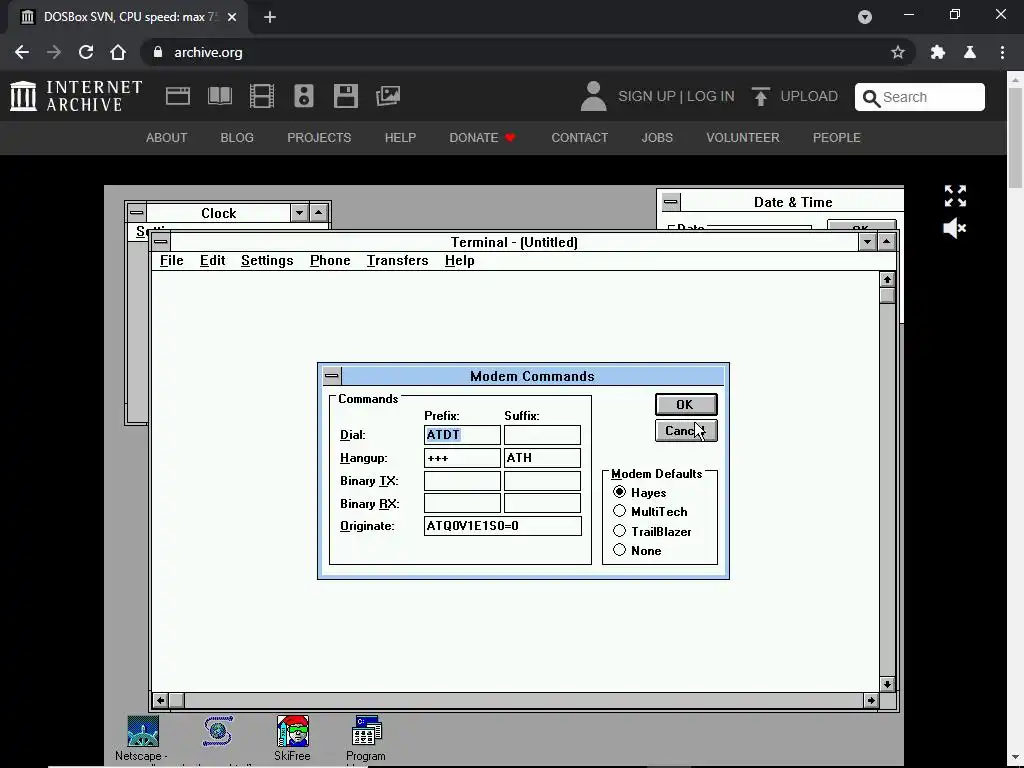Open Terminal window control menu box

click(161, 242)
